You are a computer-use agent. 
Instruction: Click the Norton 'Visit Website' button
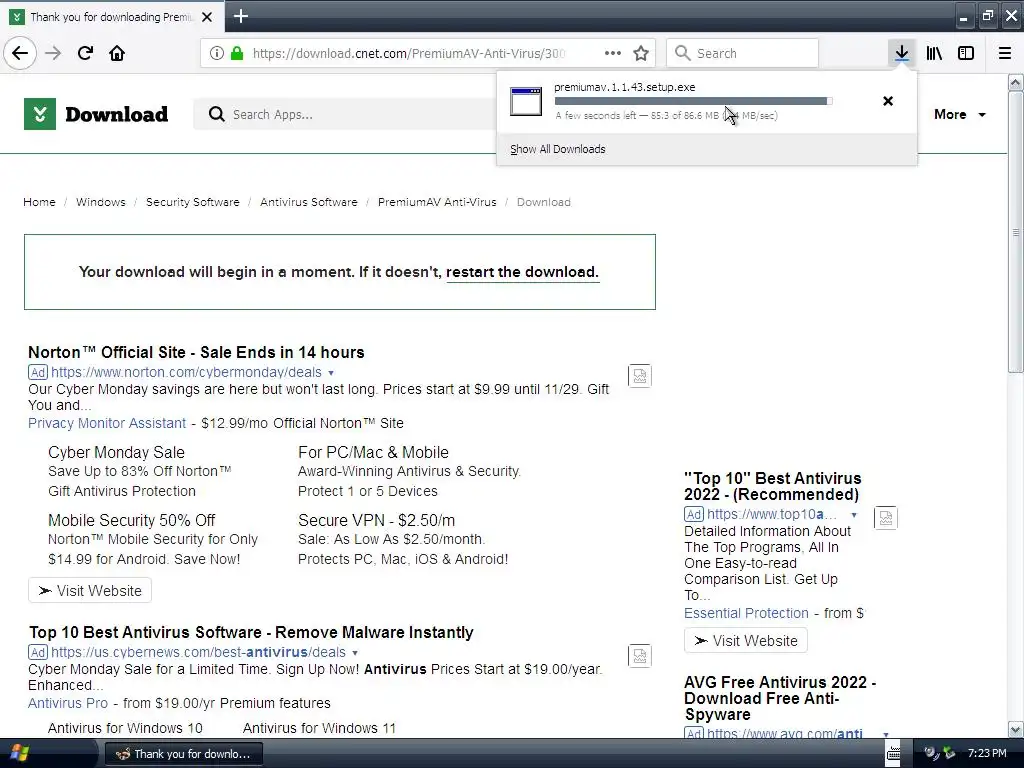tap(90, 591)
